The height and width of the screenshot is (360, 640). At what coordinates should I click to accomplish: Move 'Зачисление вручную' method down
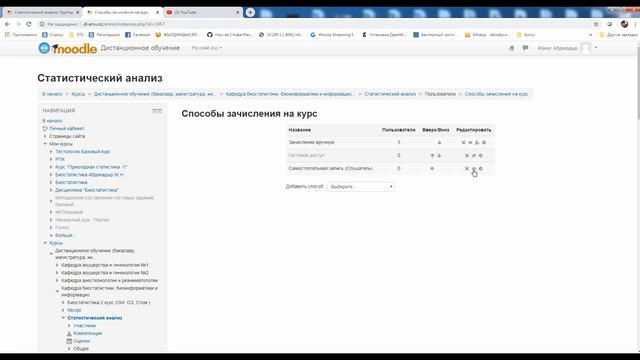439,142
